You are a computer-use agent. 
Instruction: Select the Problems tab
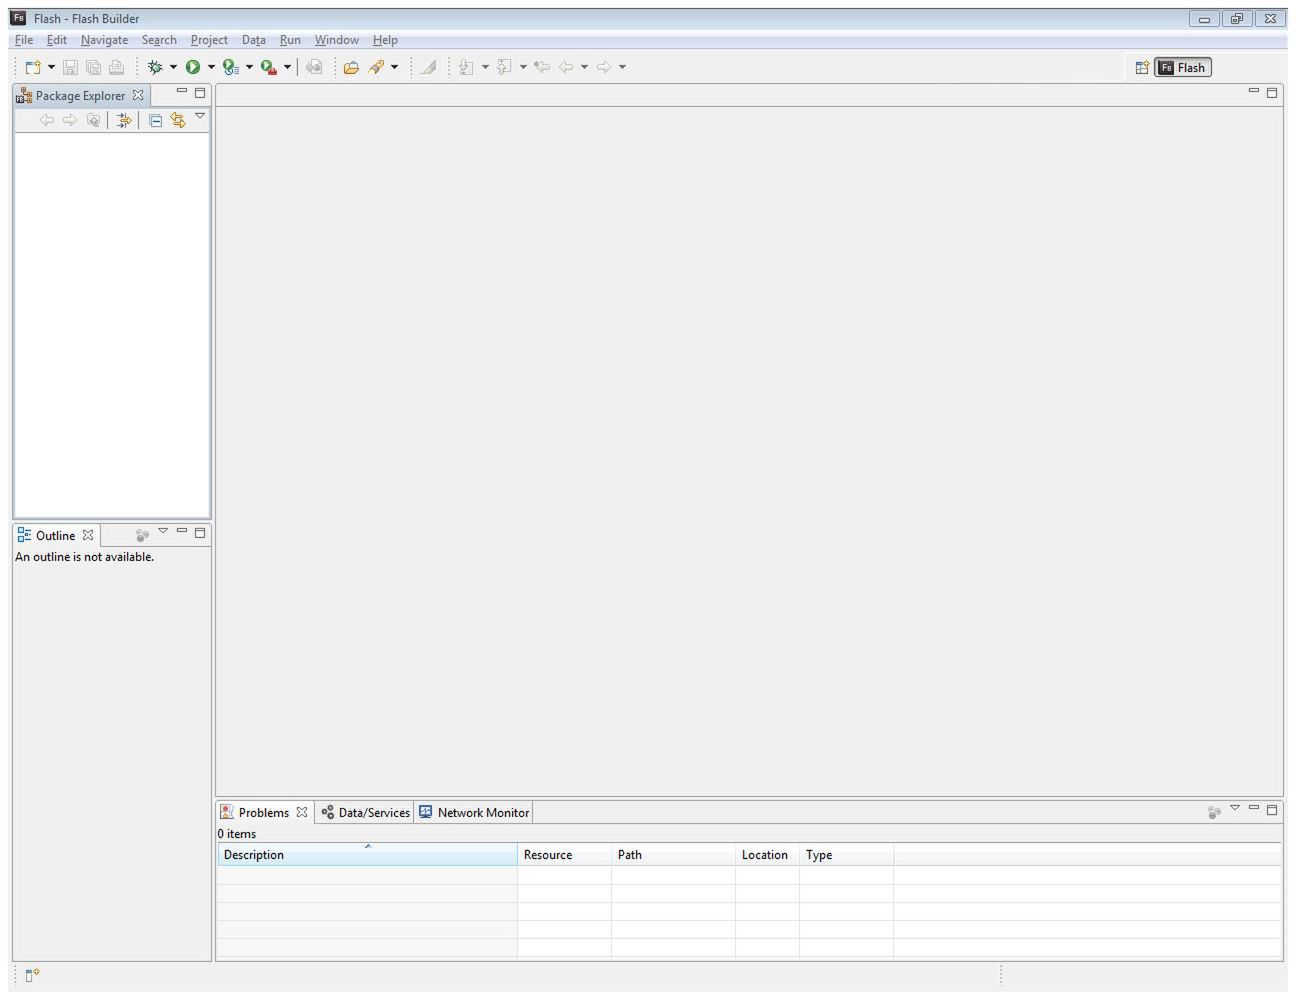(264, 813)
